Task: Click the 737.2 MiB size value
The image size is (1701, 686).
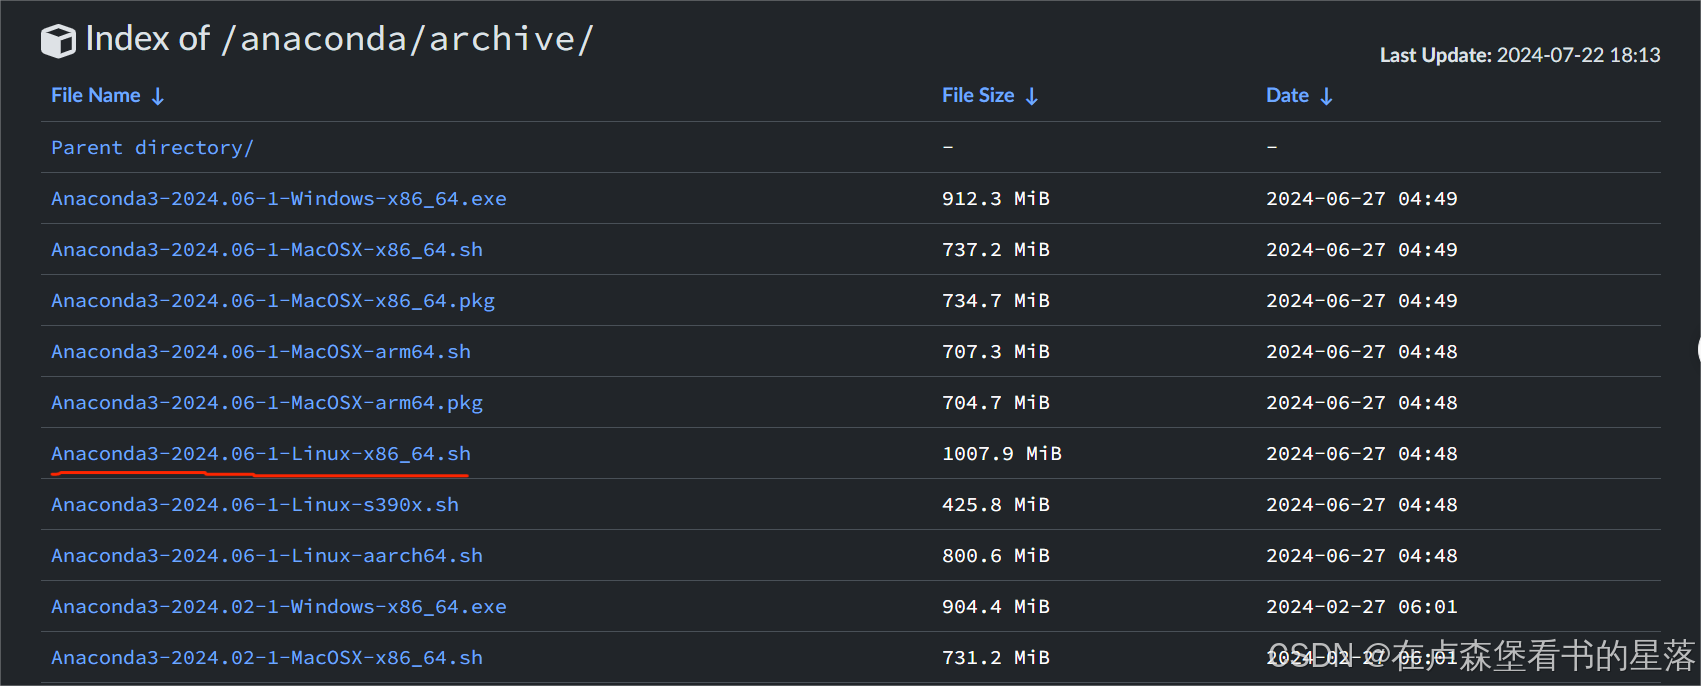Action: coord(996,249)
